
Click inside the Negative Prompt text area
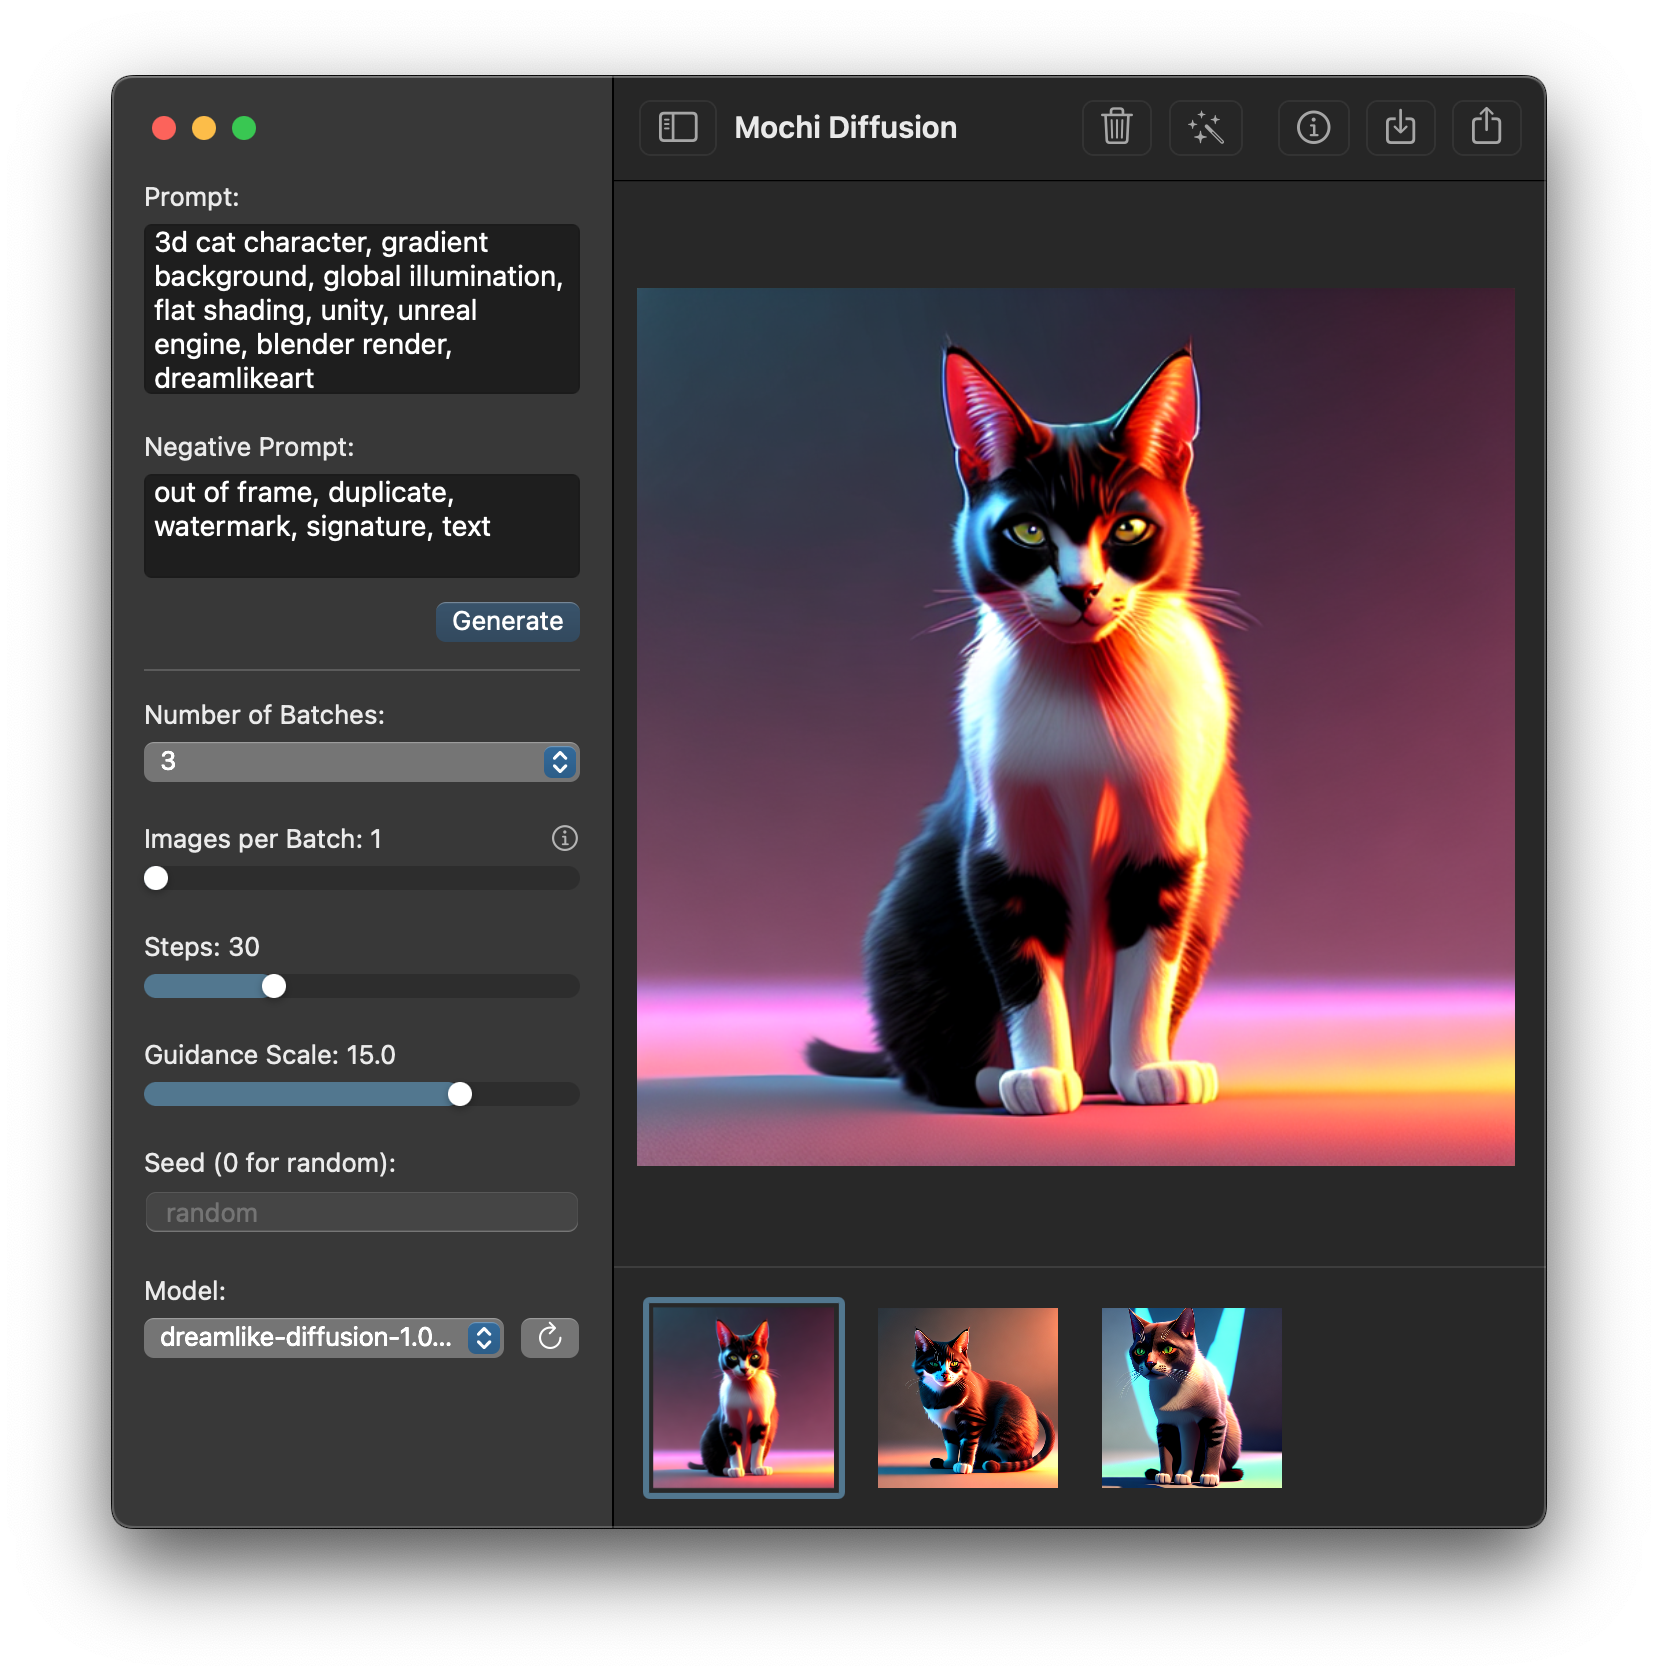click(x=362, y=526)
